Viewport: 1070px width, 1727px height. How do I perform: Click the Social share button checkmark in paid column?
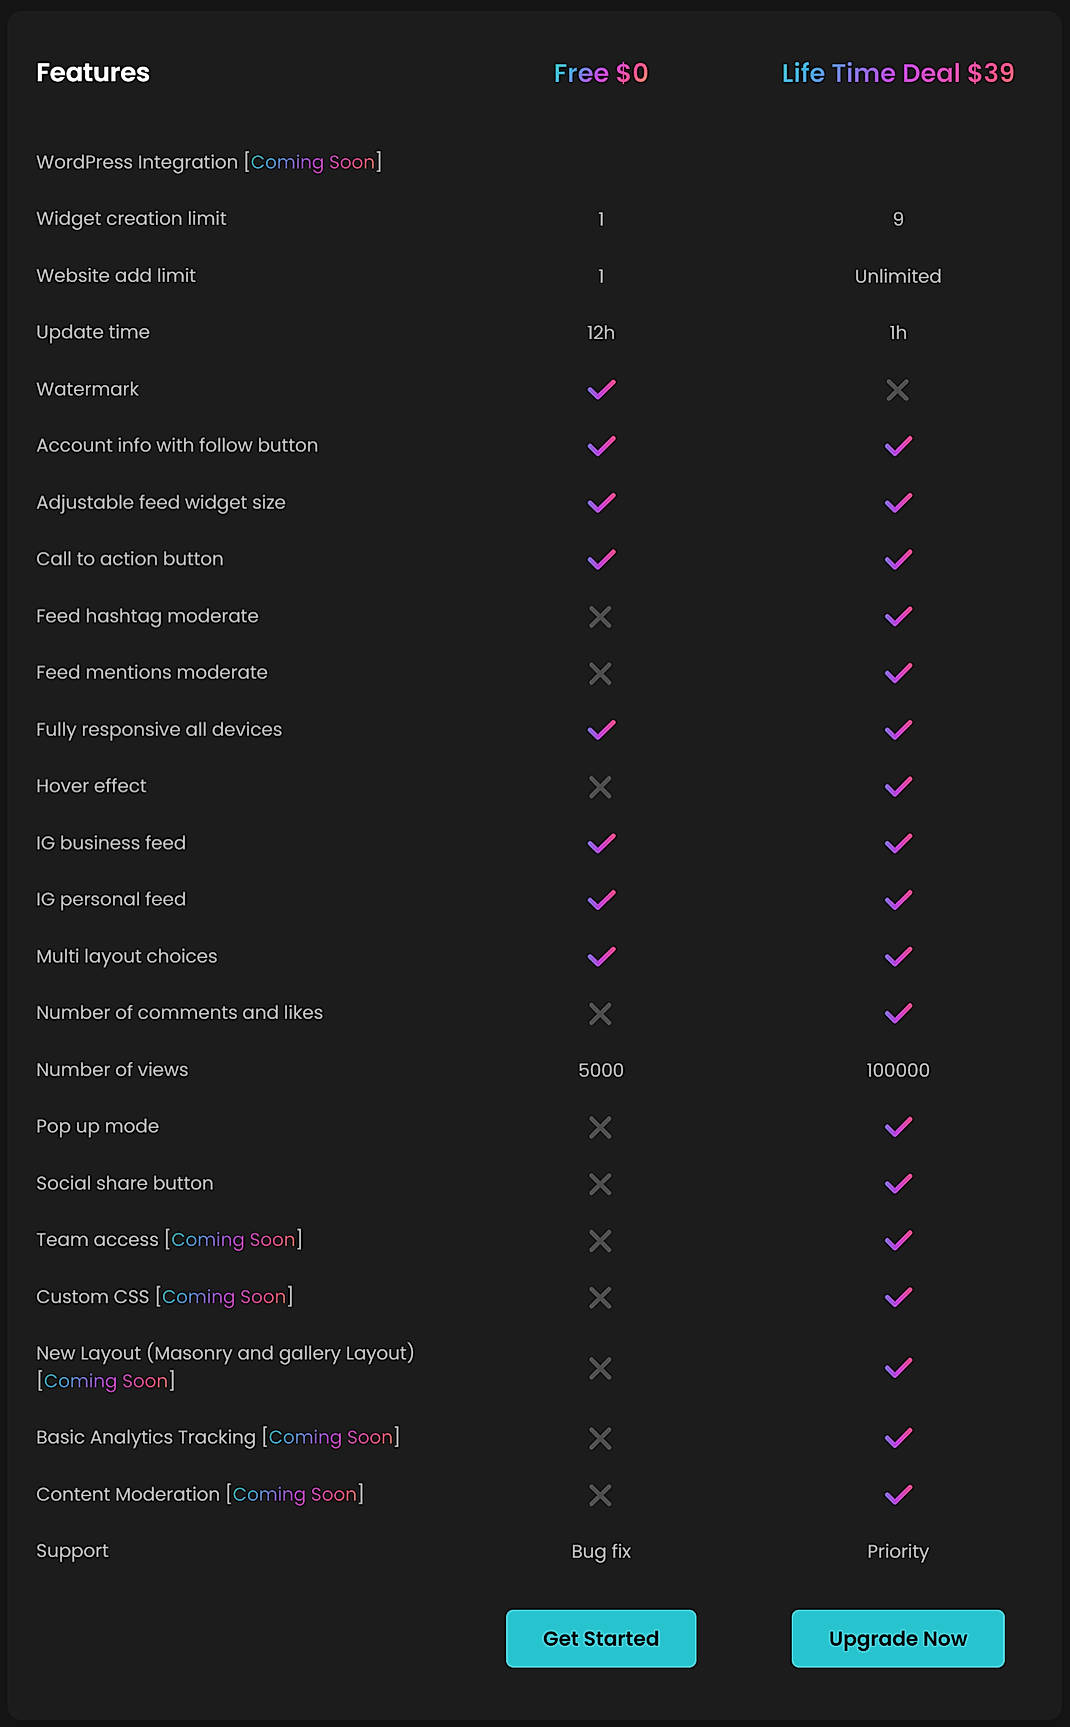pos(897,1184)
